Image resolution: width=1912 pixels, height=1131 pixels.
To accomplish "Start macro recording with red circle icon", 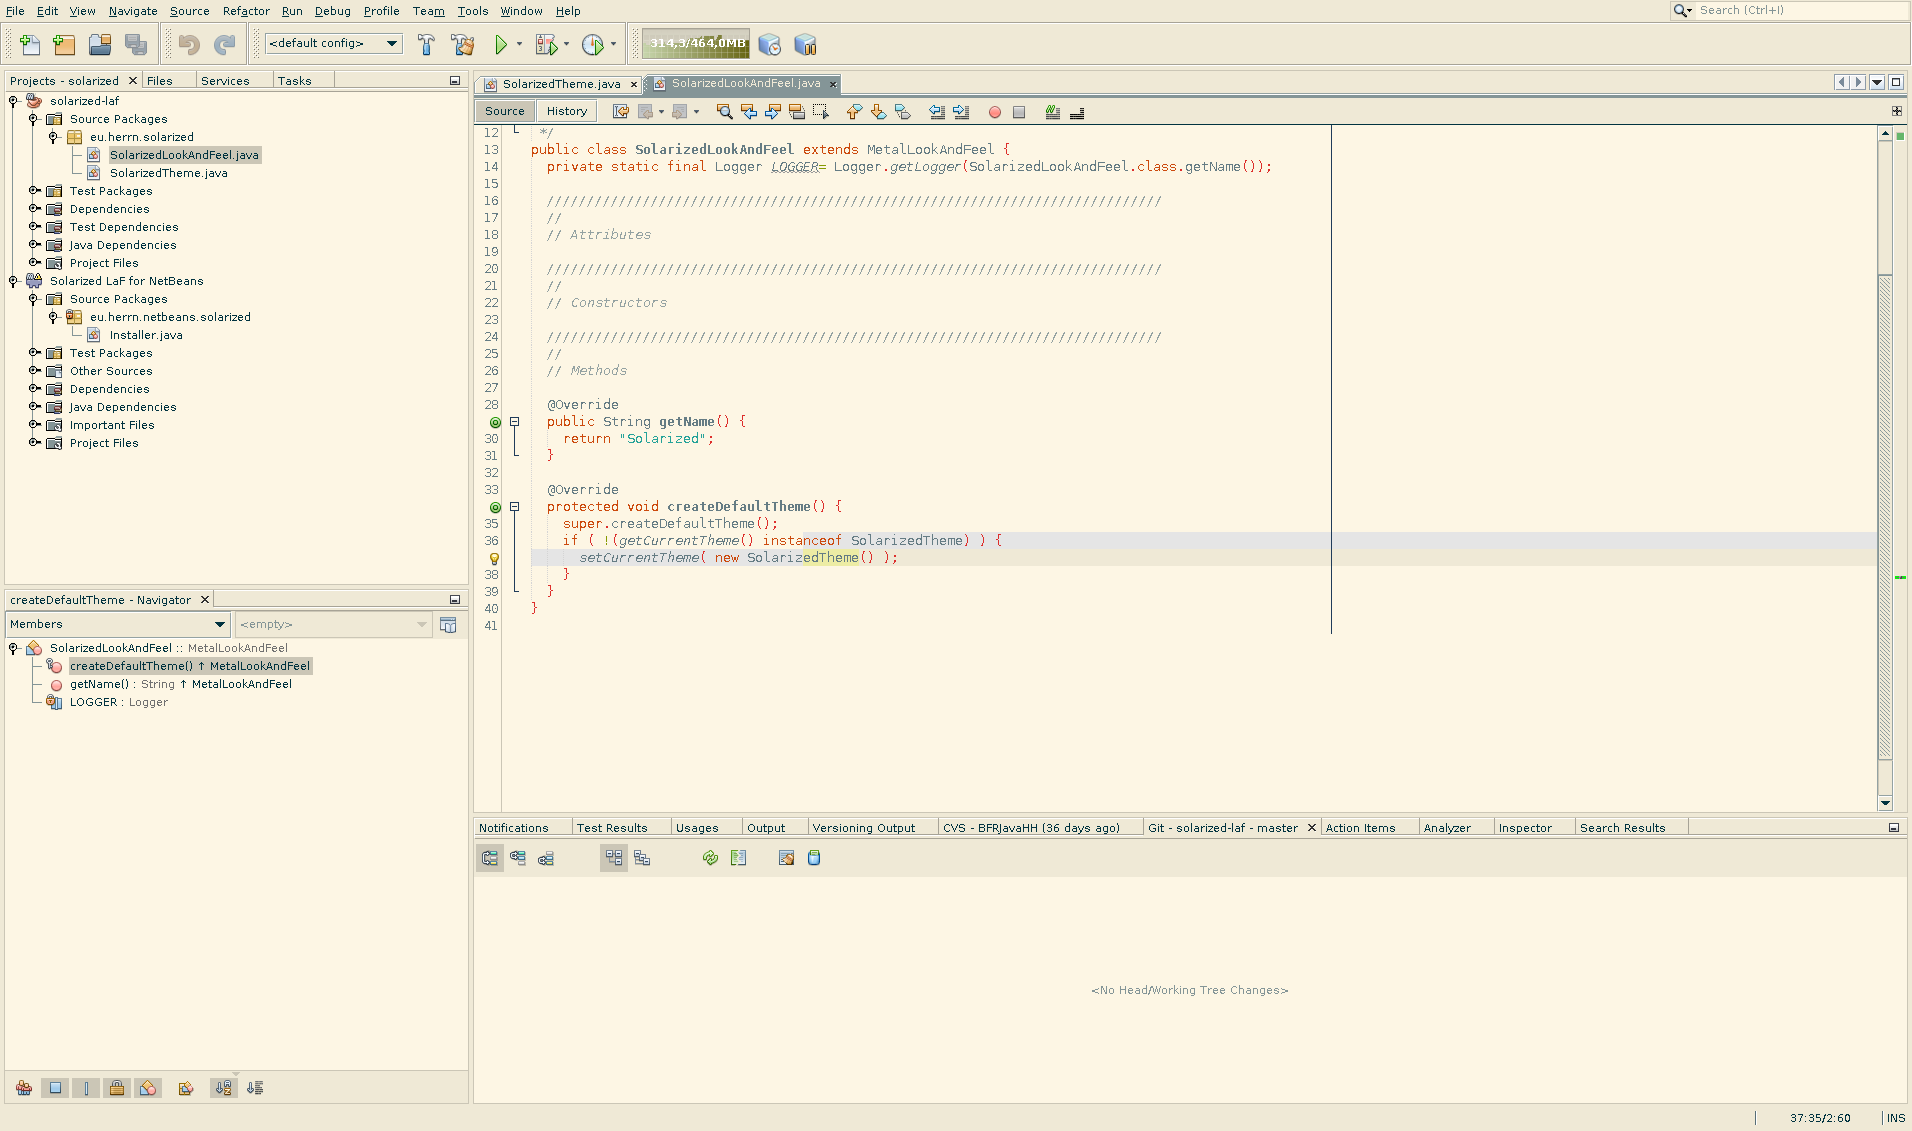I will pyautogui.click(x=995, y=112).
